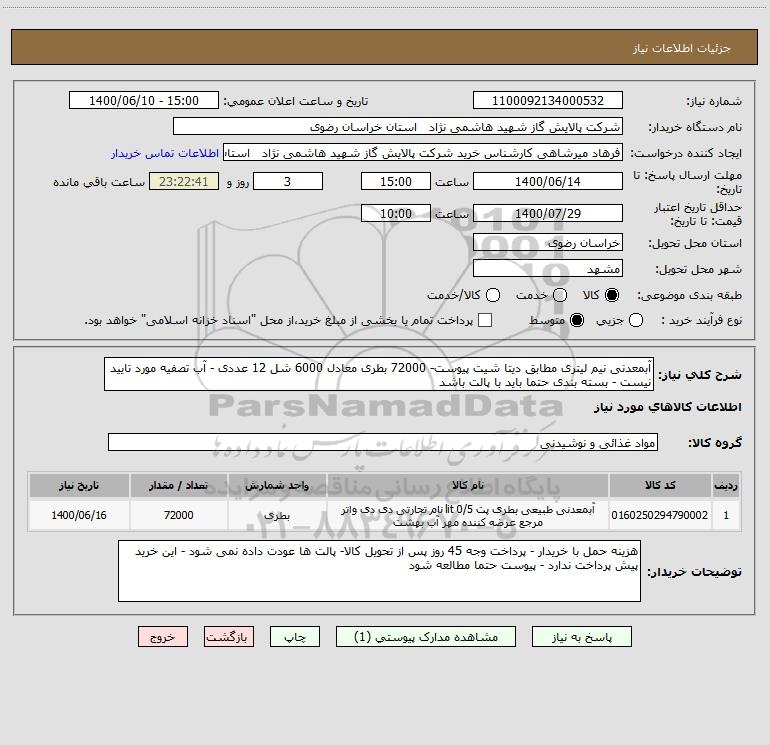Select the خدمت radio button

click(x=560, y=295)
